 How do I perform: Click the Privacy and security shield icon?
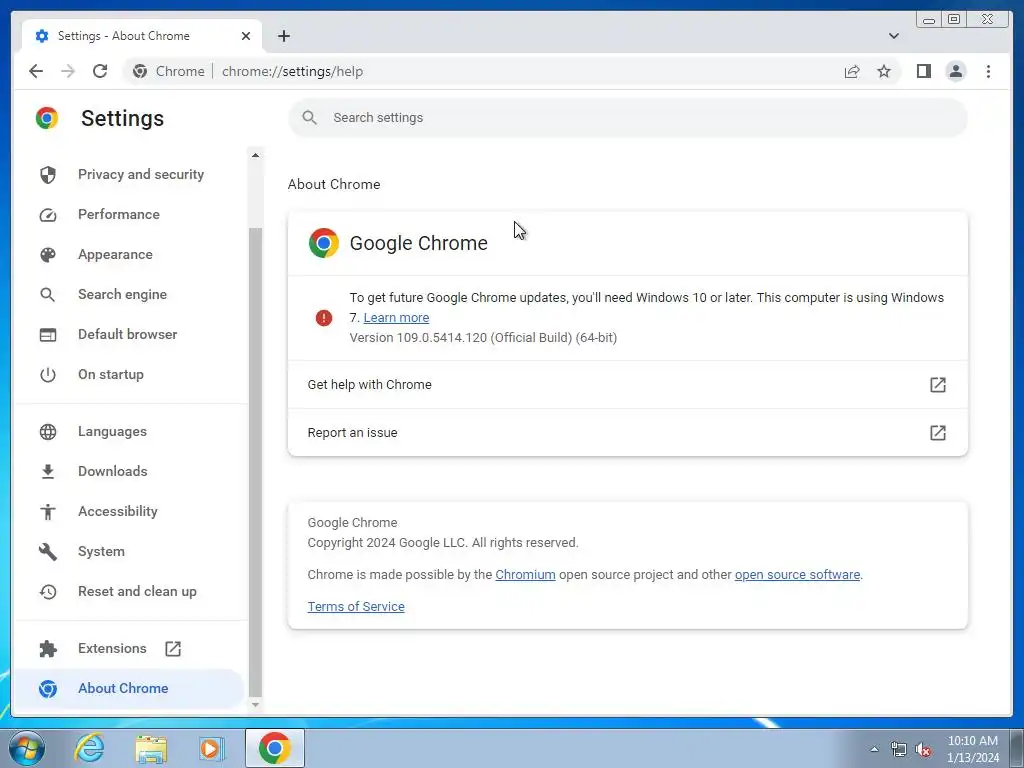(48, 174)
